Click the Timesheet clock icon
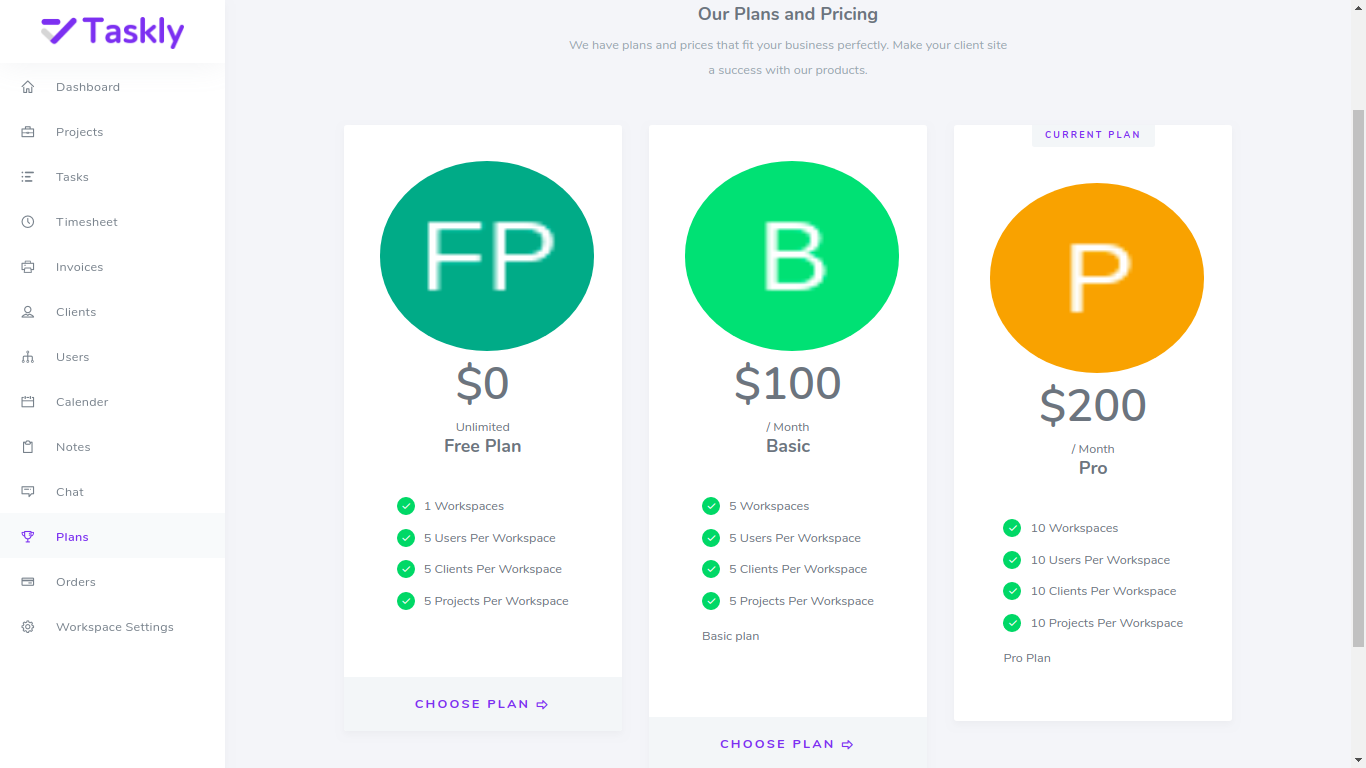 coord(28,222)
